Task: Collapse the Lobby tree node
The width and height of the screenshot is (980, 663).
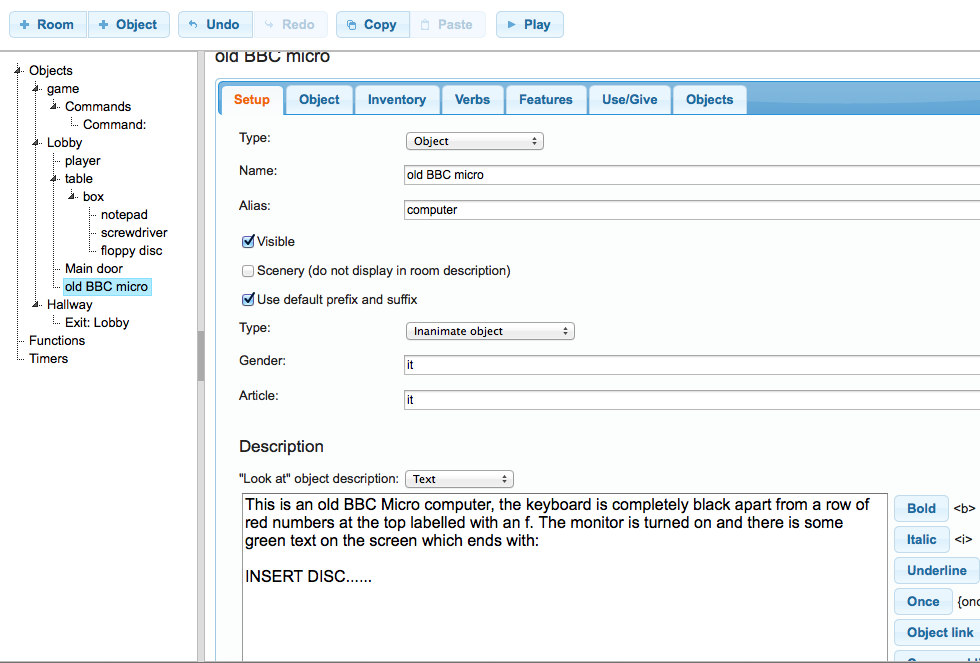Action: click(x=35, y=143)
